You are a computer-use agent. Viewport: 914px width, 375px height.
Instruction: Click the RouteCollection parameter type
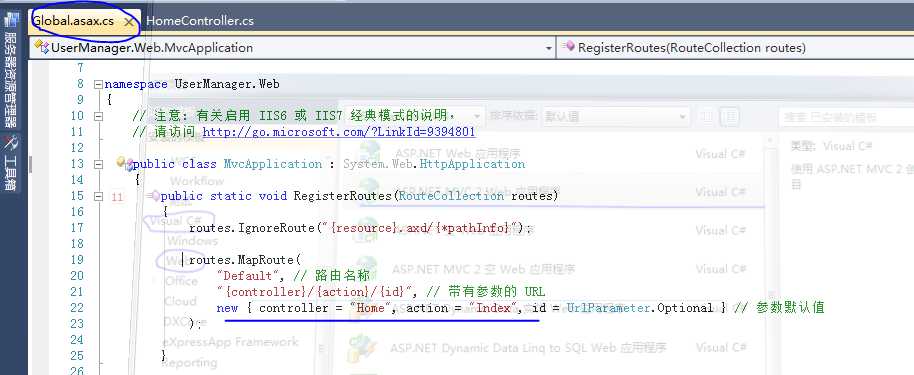click(451, 196)
